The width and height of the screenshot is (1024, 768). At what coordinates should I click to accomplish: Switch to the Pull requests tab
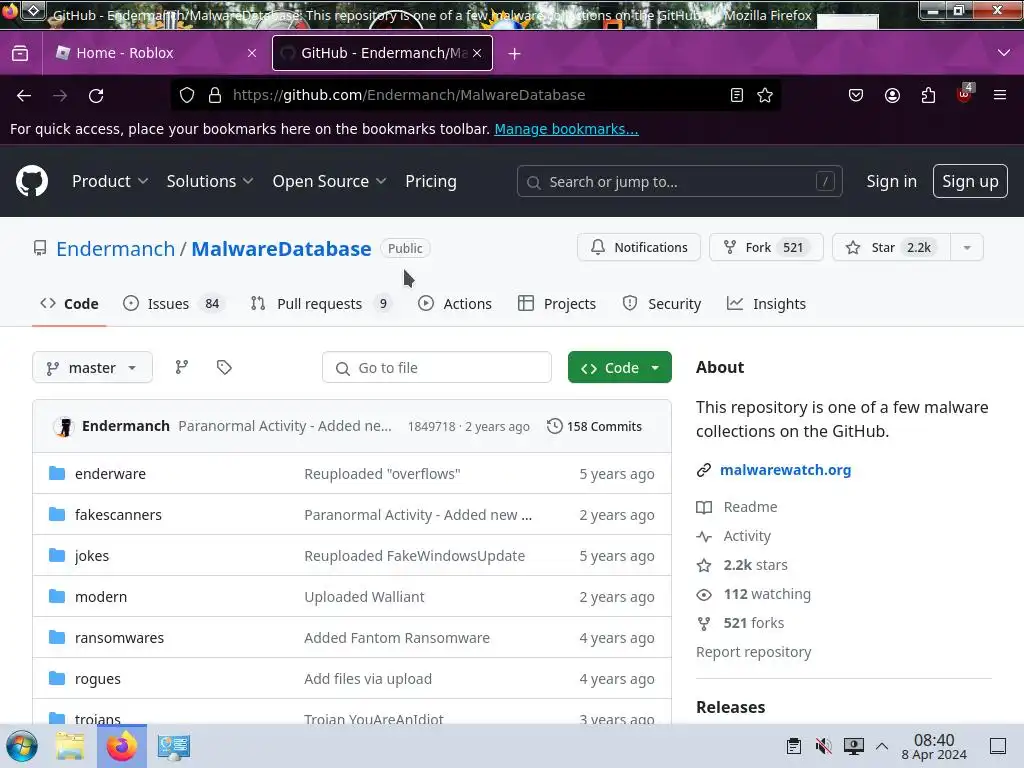[x=321, y=304]
